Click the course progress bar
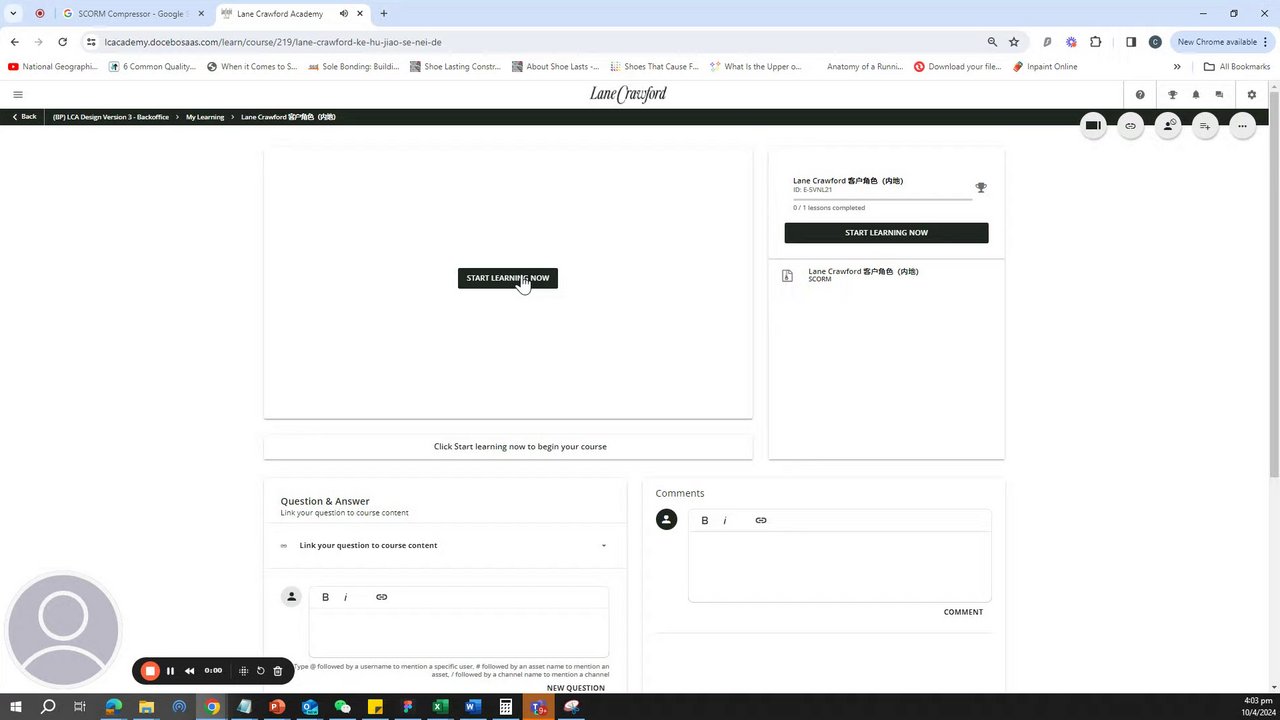 point(882,199)
